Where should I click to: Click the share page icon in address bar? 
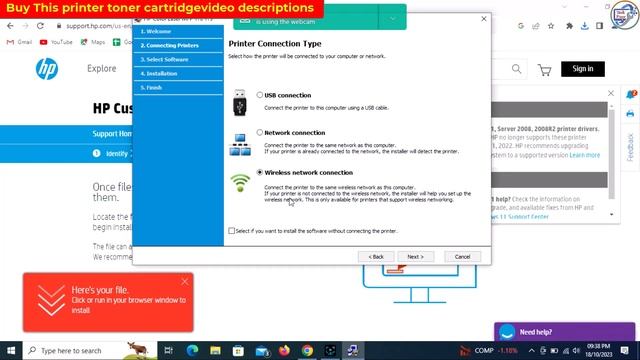[x=536, y=26]
